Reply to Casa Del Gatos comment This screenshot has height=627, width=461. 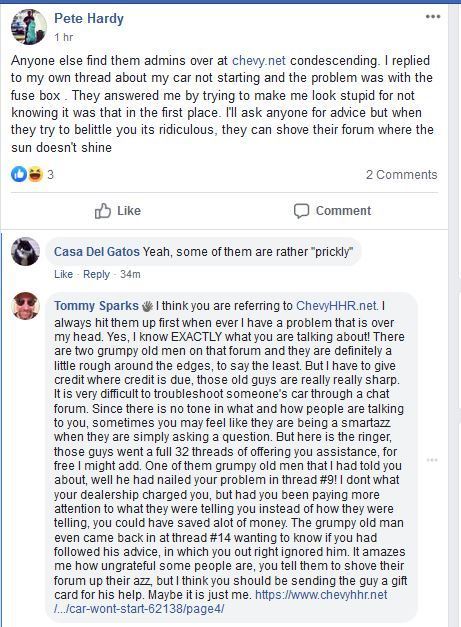(96, 274)
